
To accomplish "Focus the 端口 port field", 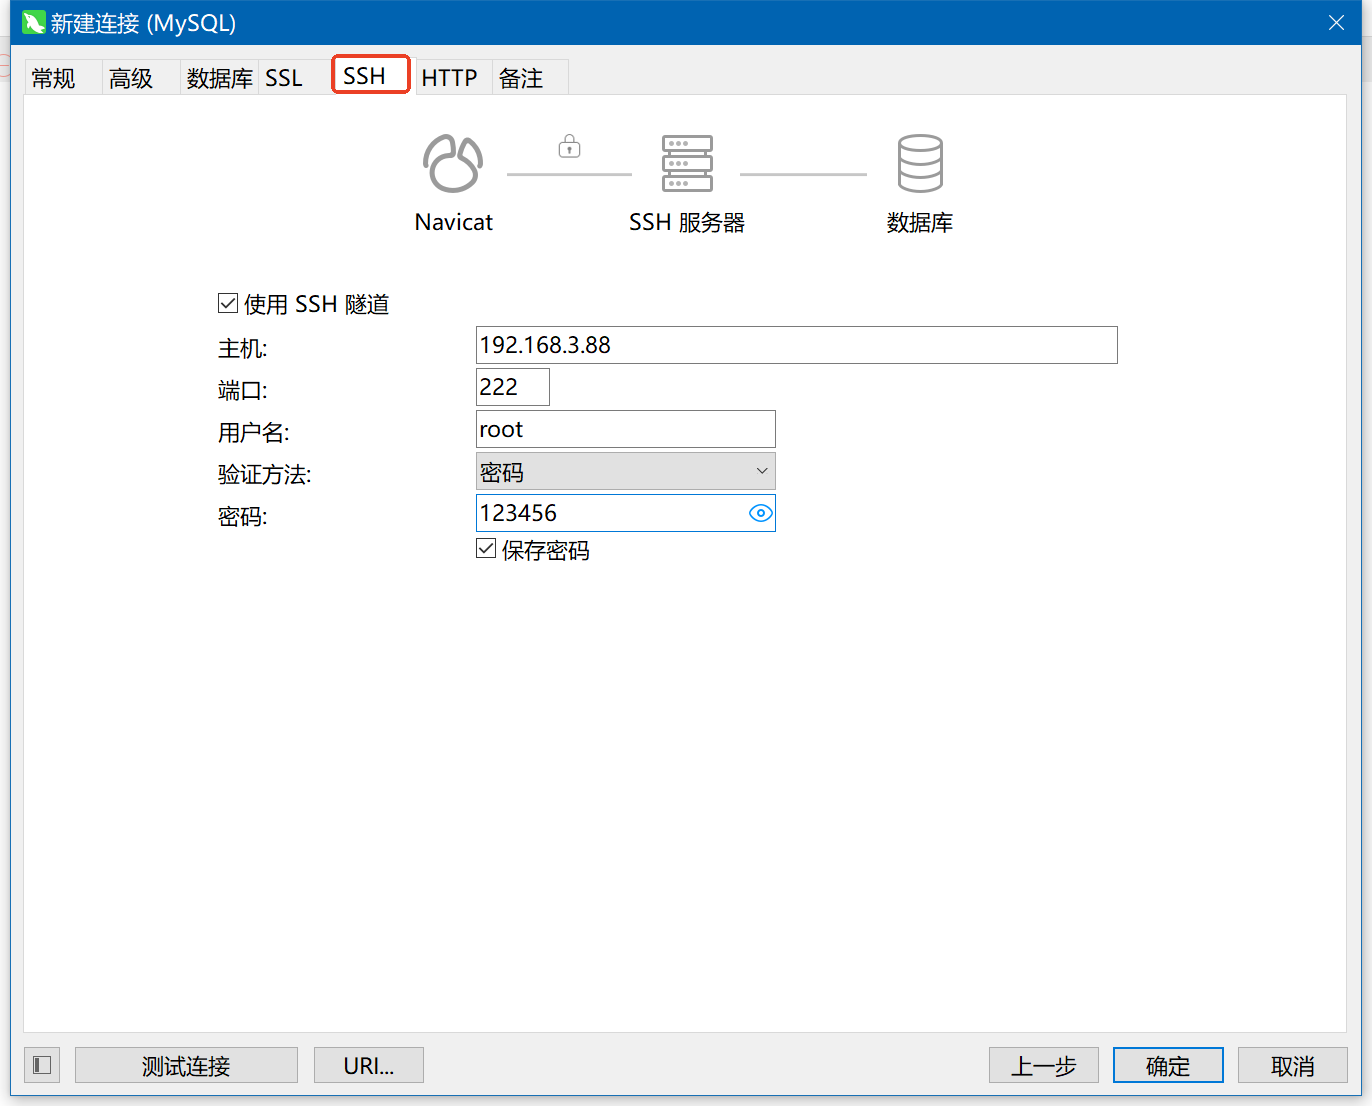I will click(512, 387).
